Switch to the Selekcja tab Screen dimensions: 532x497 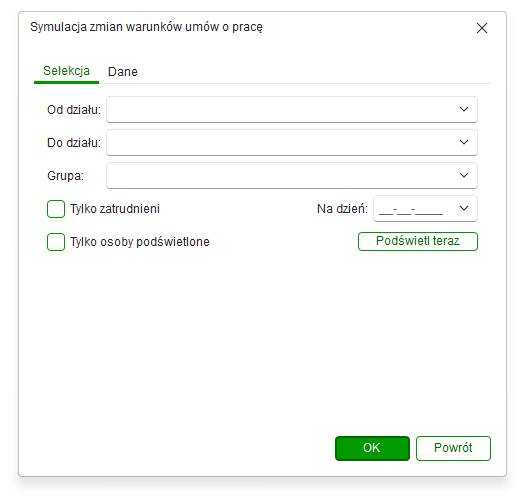click(66, 71)
